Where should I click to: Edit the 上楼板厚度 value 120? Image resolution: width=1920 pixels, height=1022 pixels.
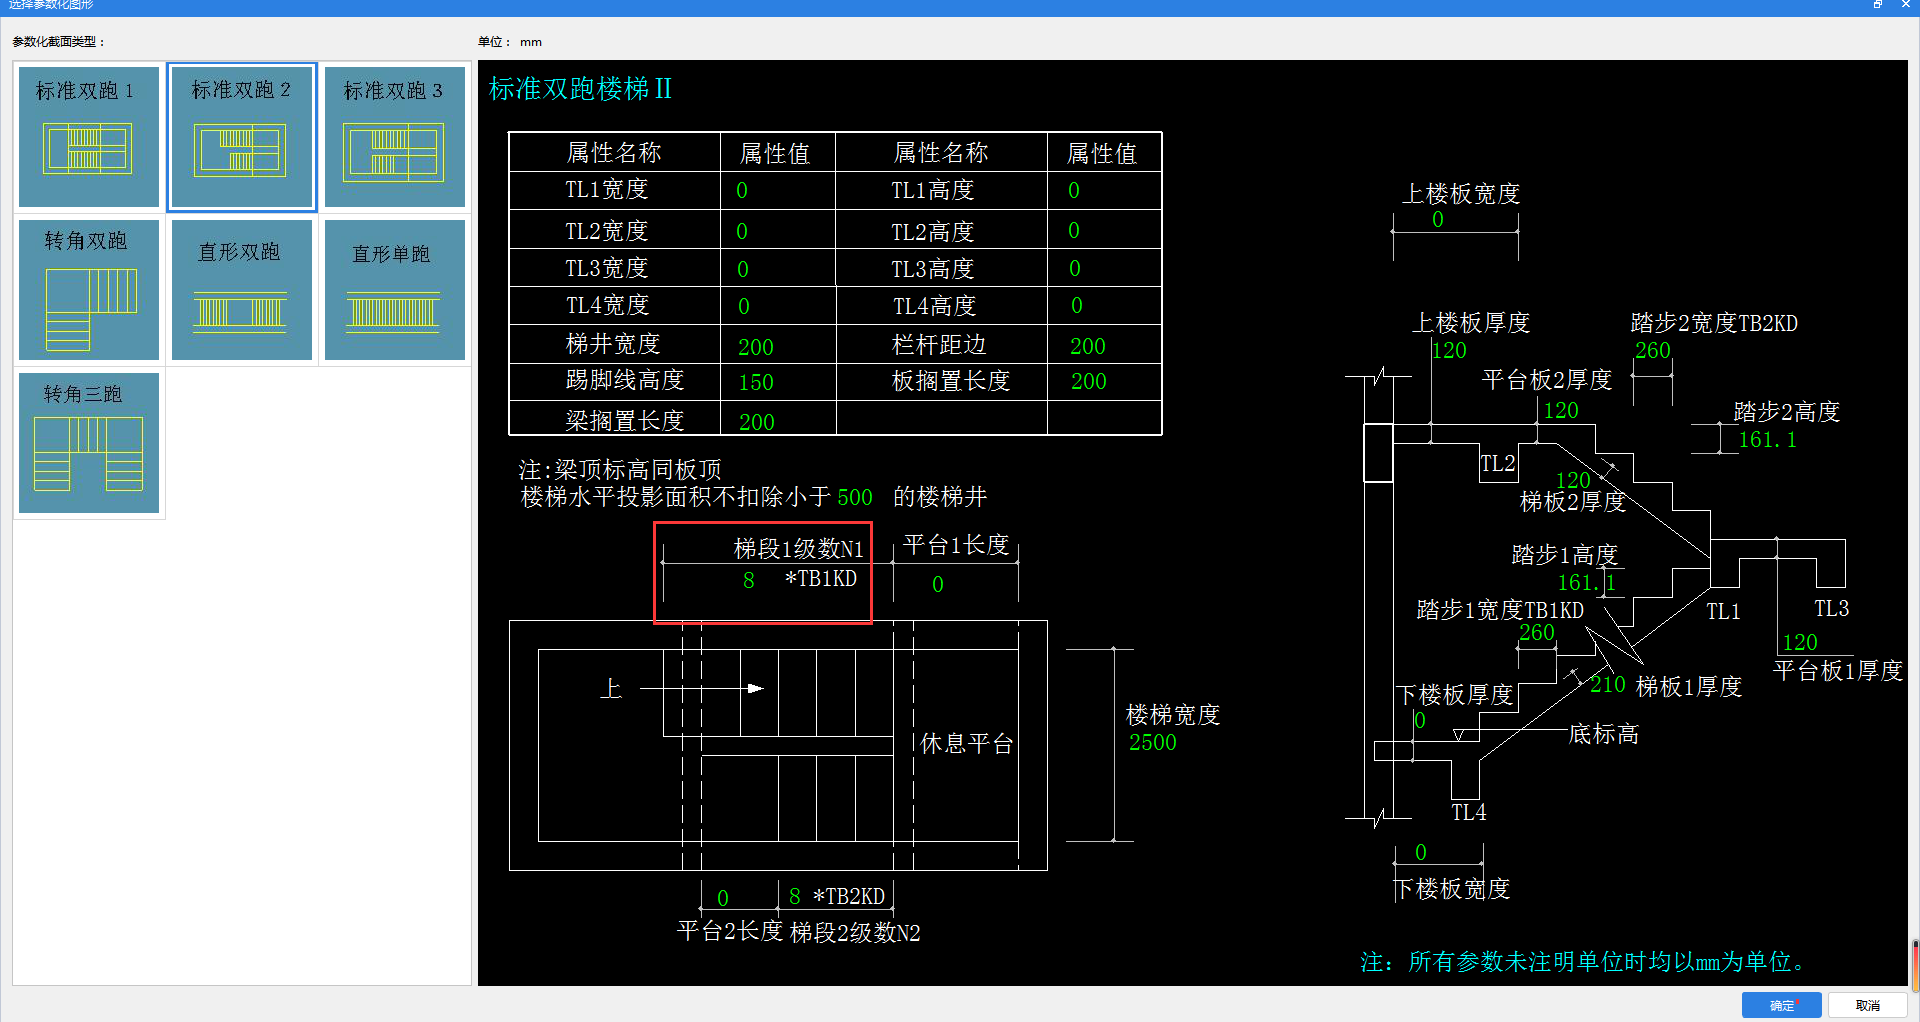click(1449, 350)
